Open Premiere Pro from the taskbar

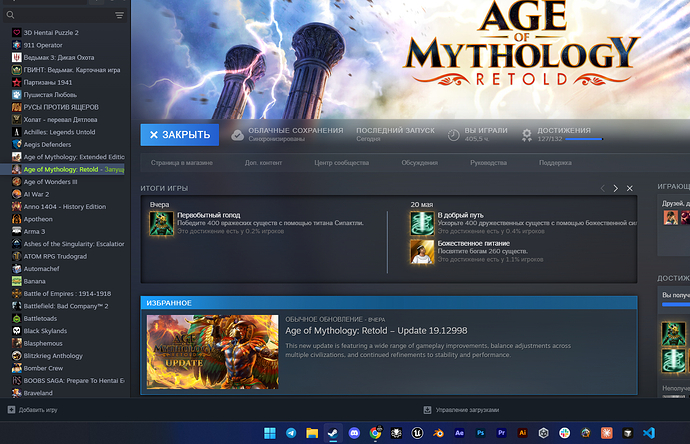501,433
